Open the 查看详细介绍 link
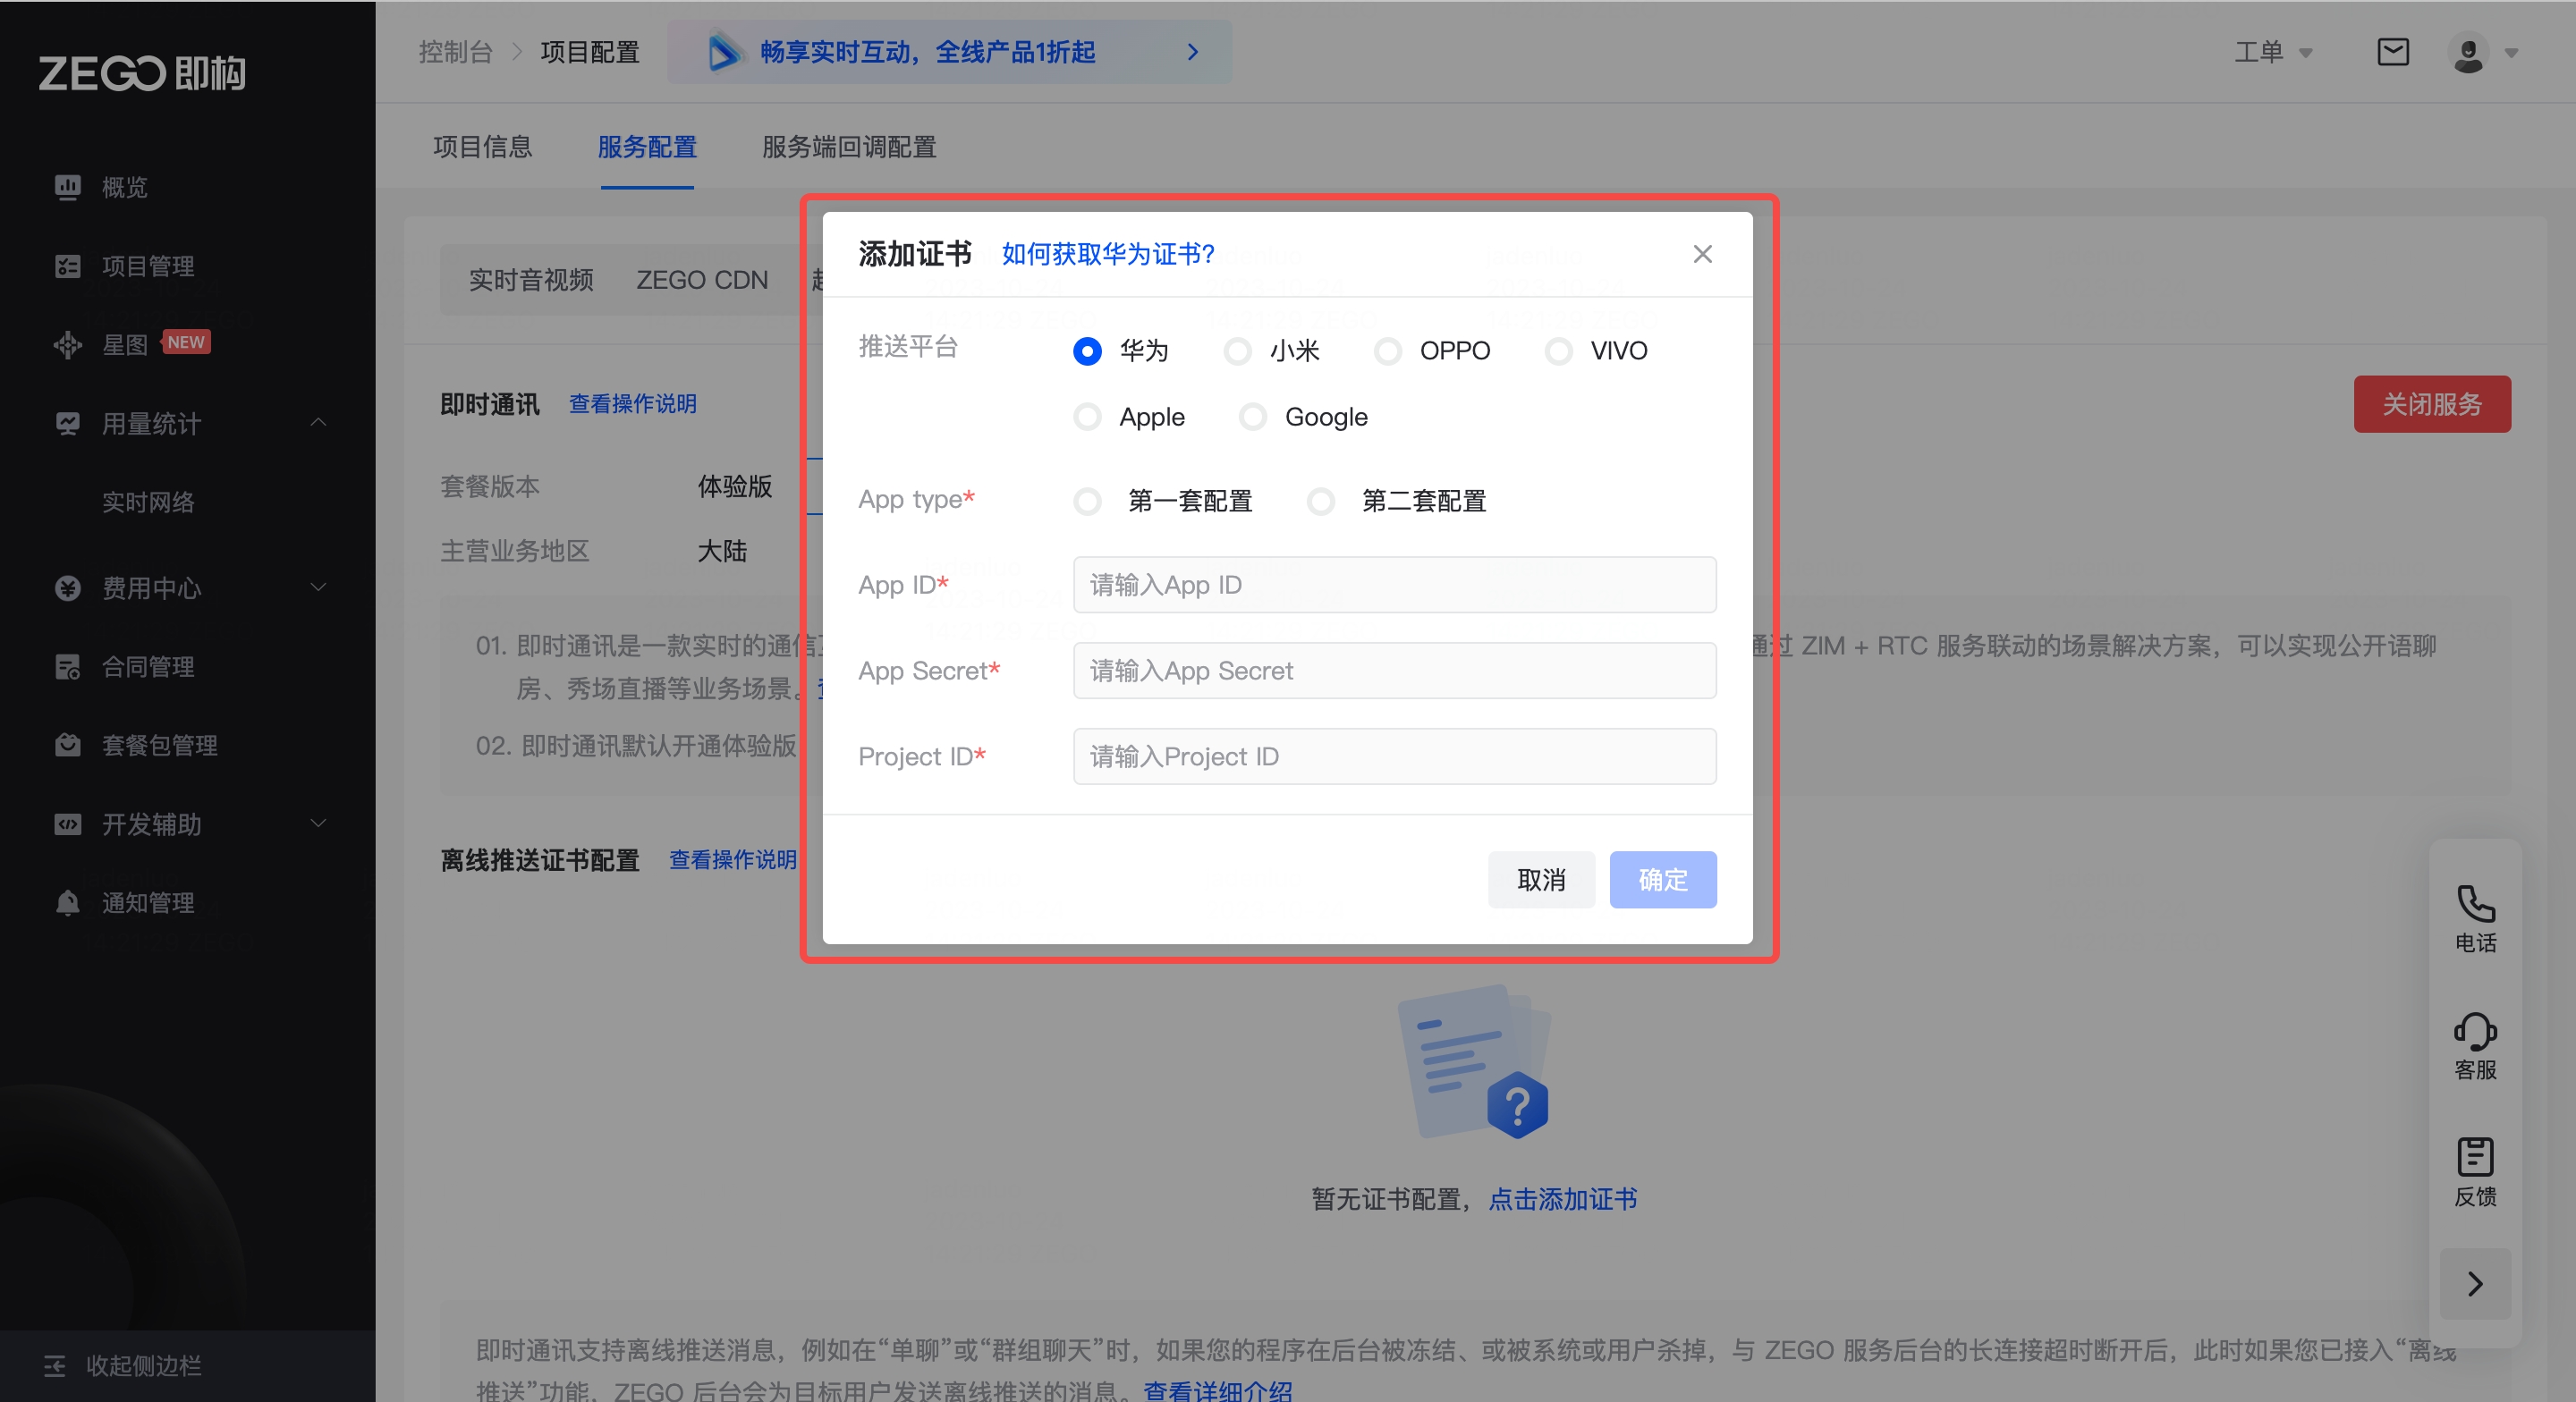The height and width of the screenshot is (1402, 2576). 1218,1390
